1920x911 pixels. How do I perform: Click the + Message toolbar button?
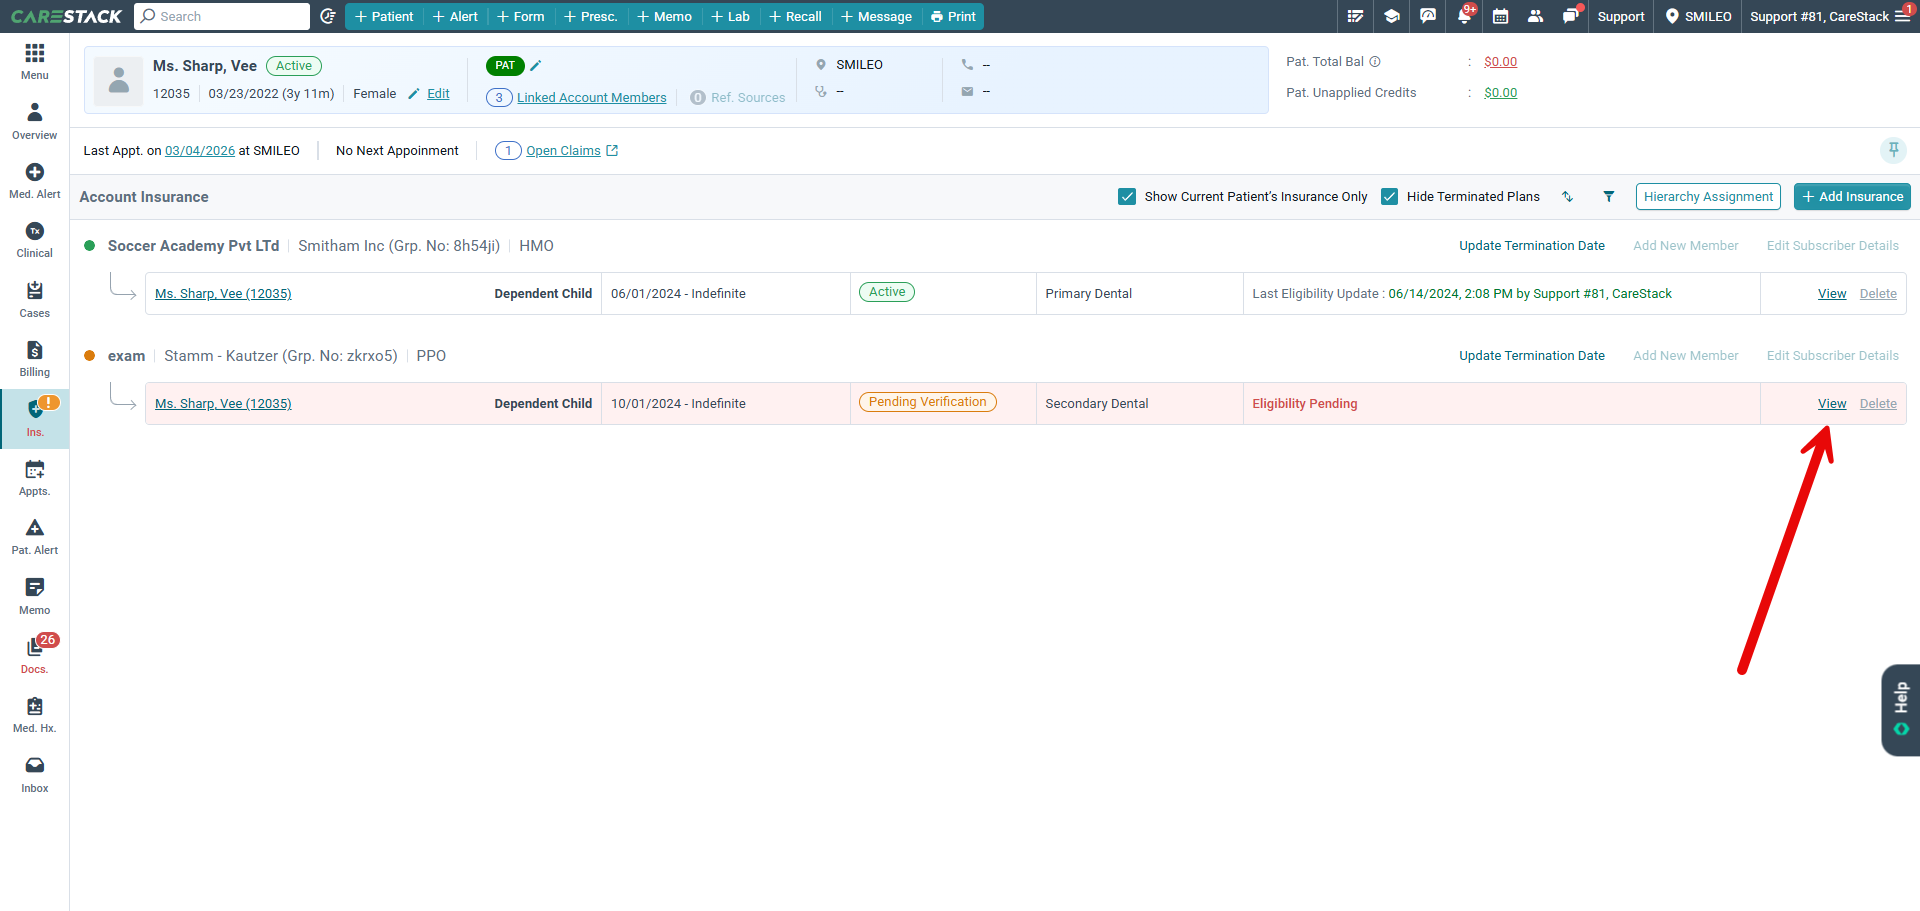pos(877,16)
